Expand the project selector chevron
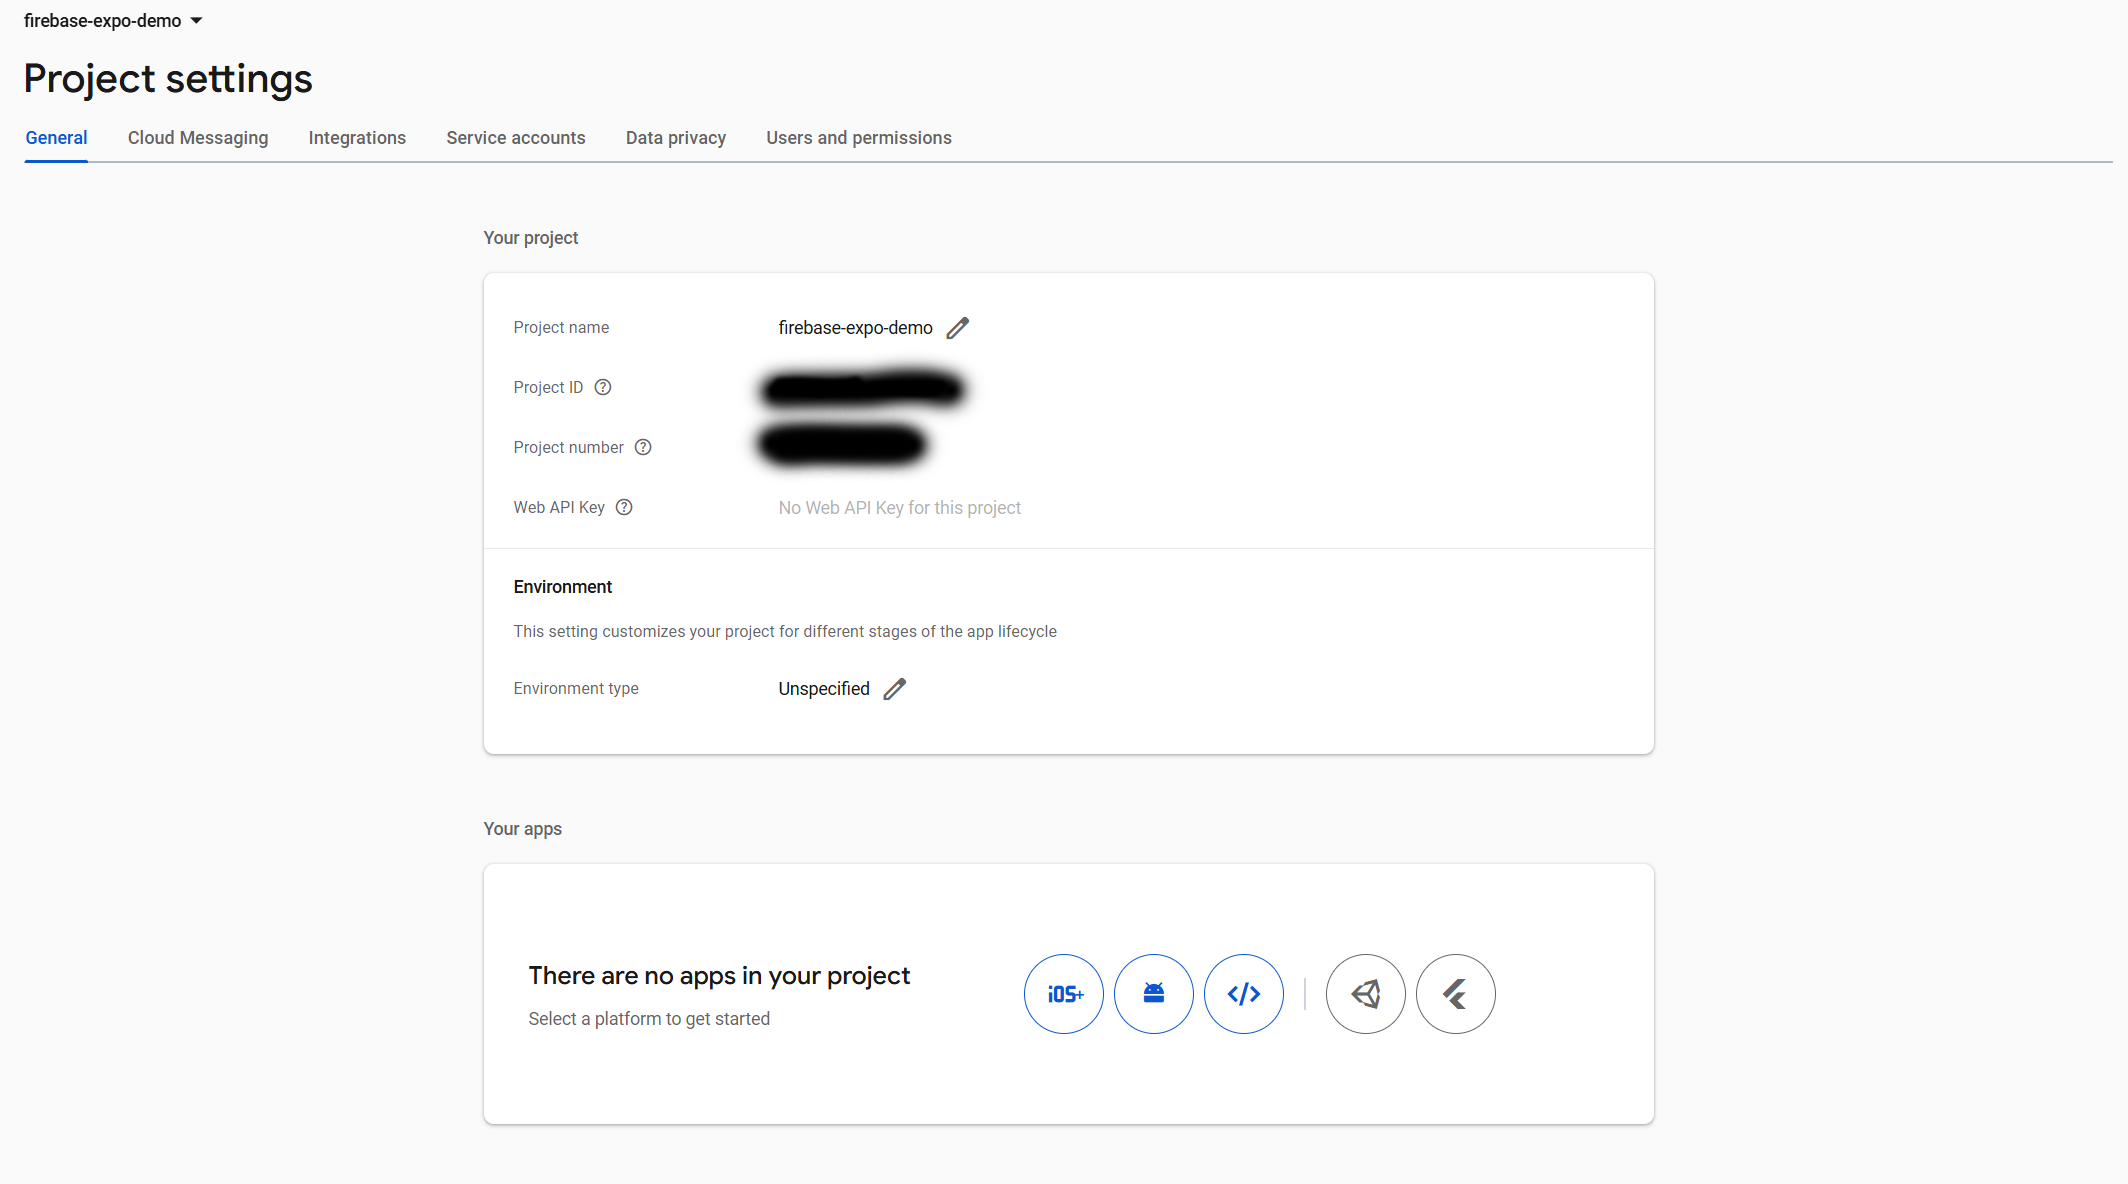 coord(196,20)
